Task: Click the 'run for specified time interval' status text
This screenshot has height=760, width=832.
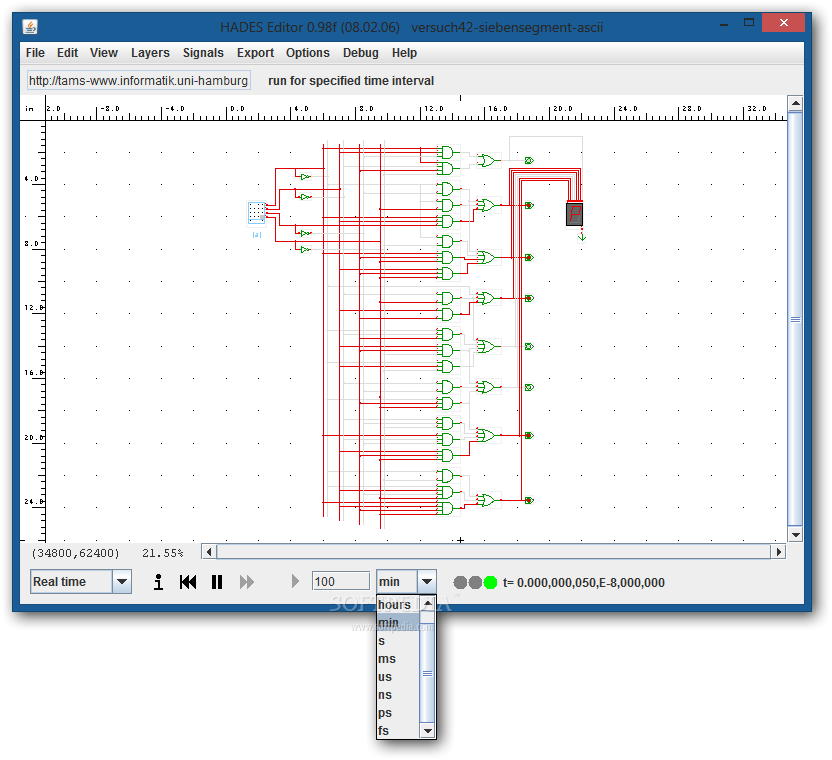Action: click(x=351, y=81)
